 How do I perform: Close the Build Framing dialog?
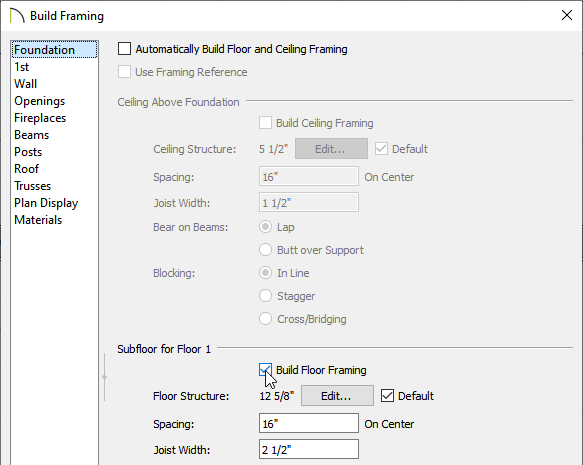(567, 15)
